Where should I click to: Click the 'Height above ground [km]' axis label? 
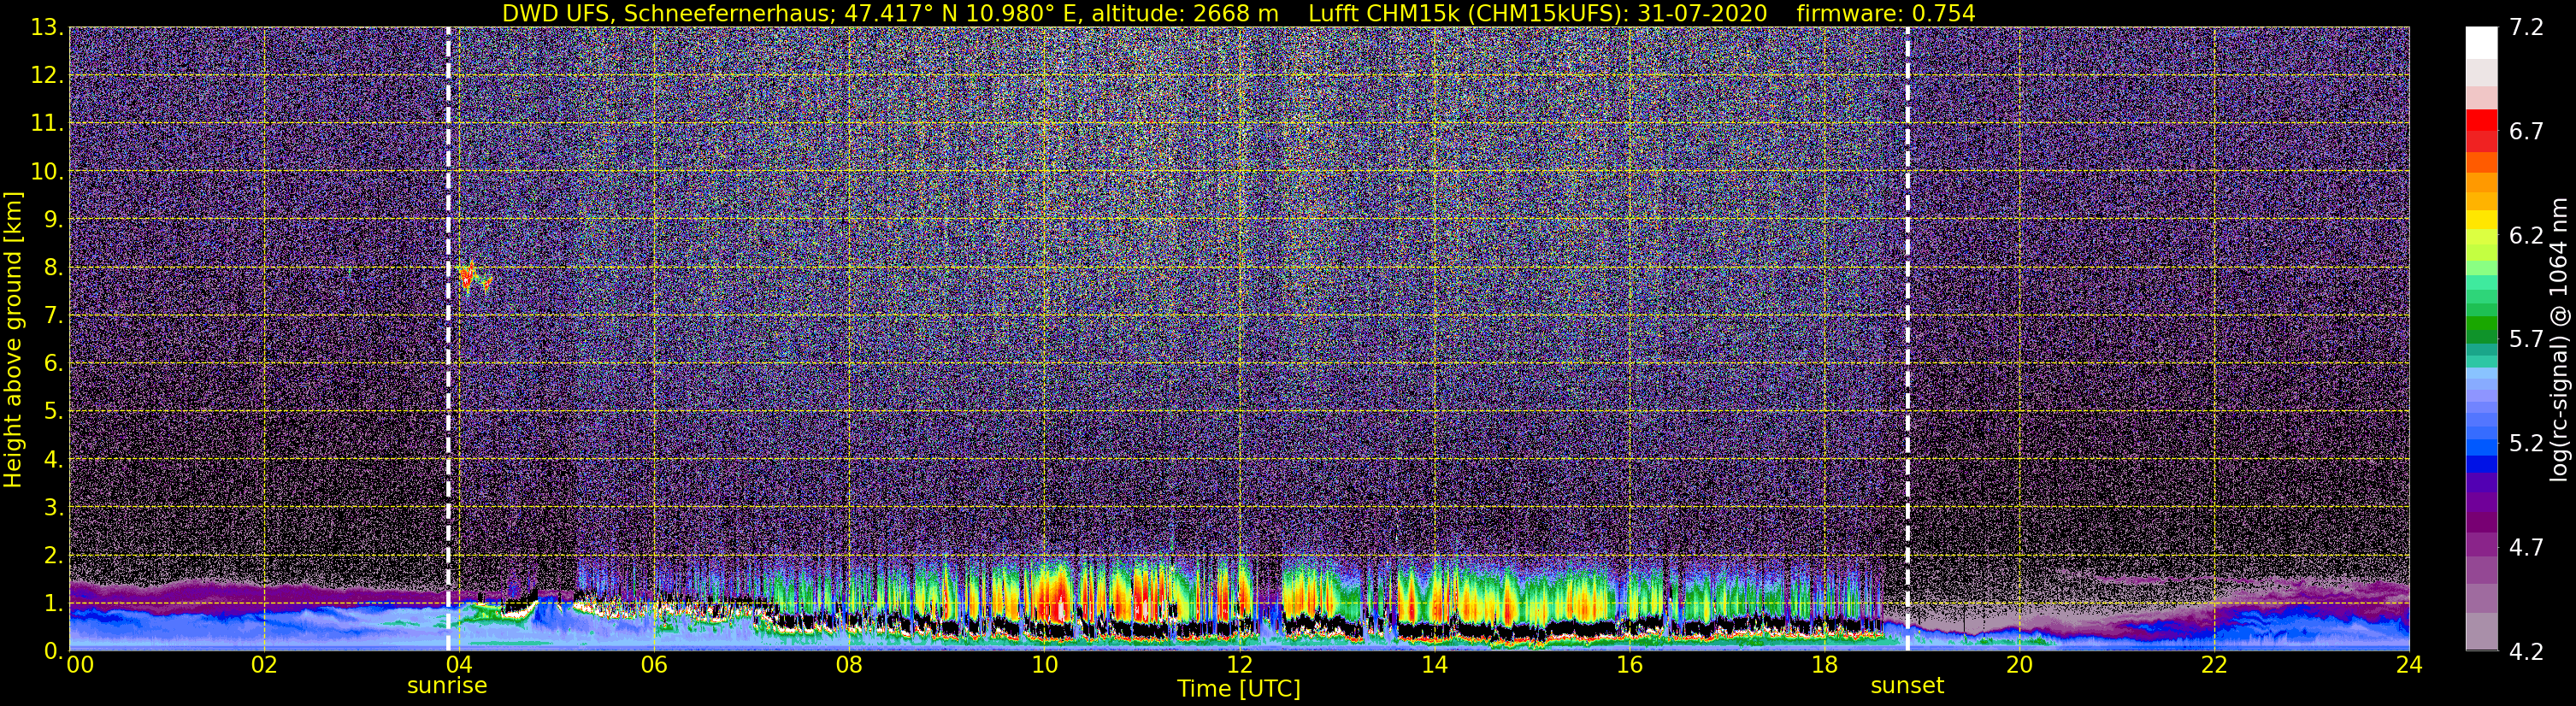(13, 339)
